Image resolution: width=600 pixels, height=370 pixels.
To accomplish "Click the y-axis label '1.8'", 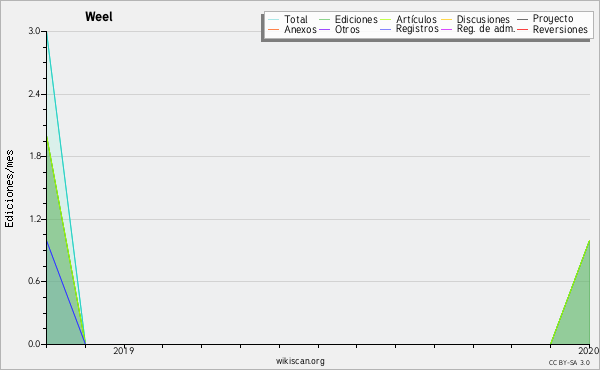I will 34,156.
